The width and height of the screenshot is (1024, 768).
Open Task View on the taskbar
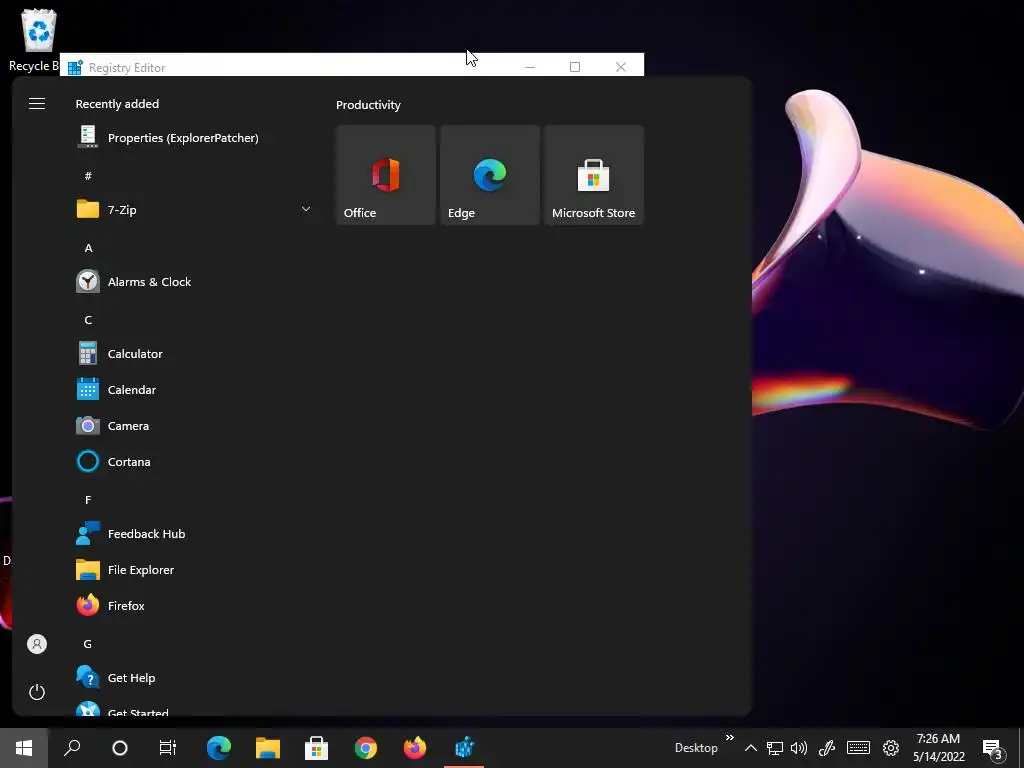point(168,748)
